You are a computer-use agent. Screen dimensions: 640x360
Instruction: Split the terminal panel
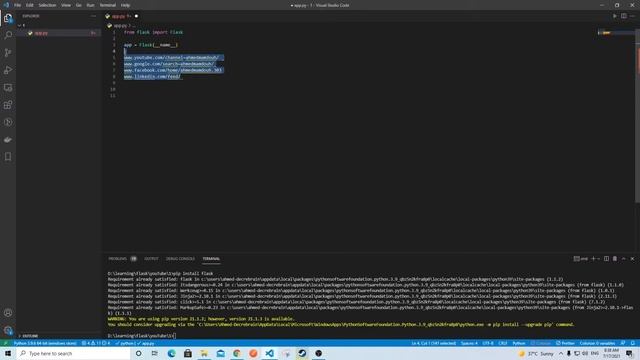tap(606, 259)
